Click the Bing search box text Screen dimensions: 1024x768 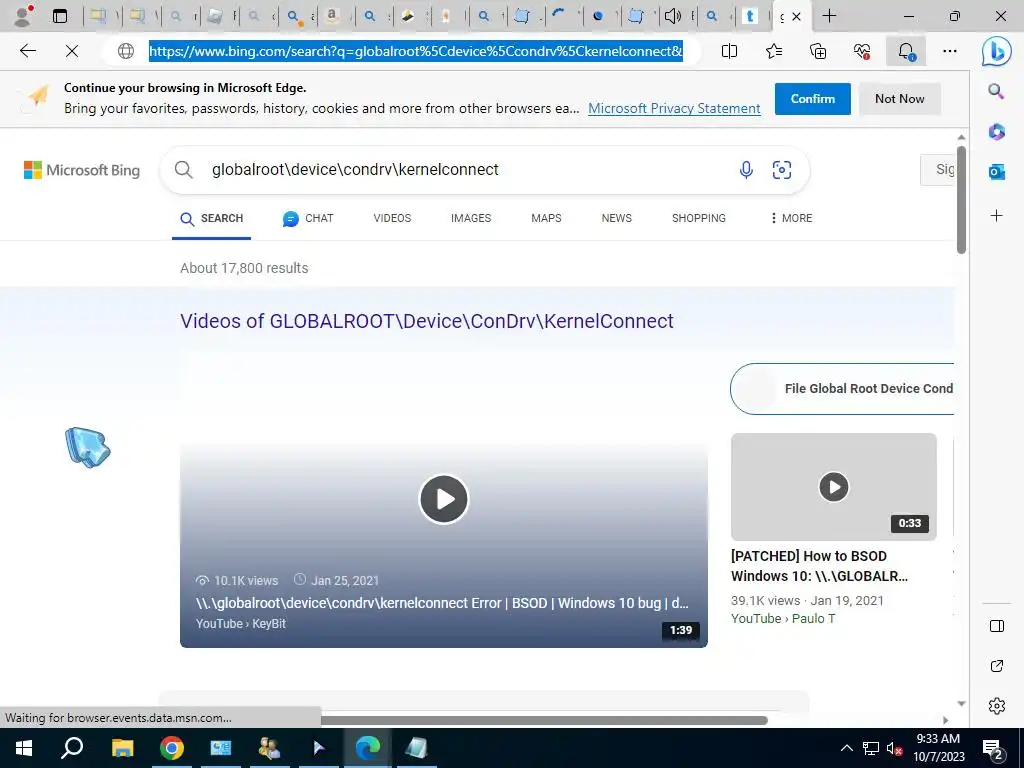[x=355, y=170]
